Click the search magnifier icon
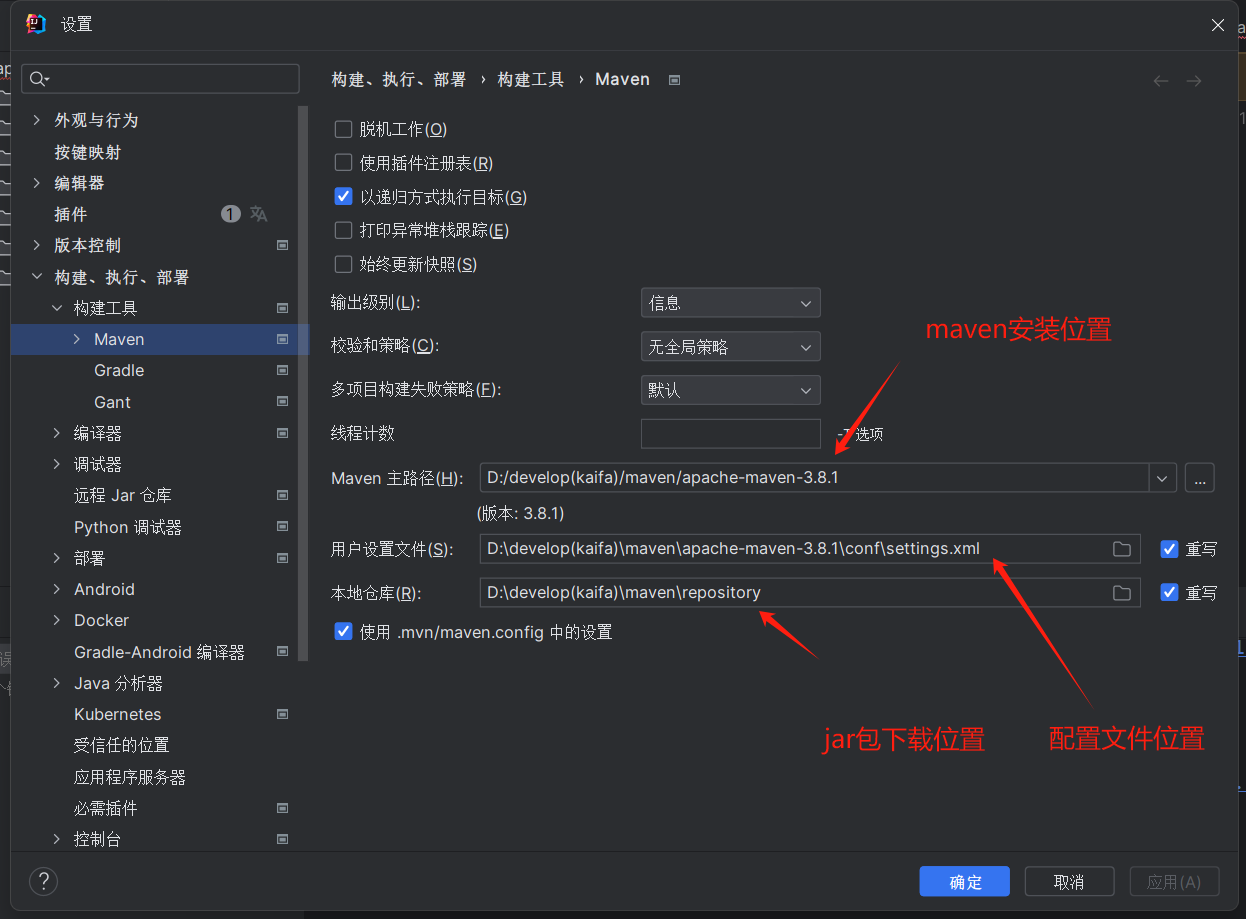 click(37, 79)
